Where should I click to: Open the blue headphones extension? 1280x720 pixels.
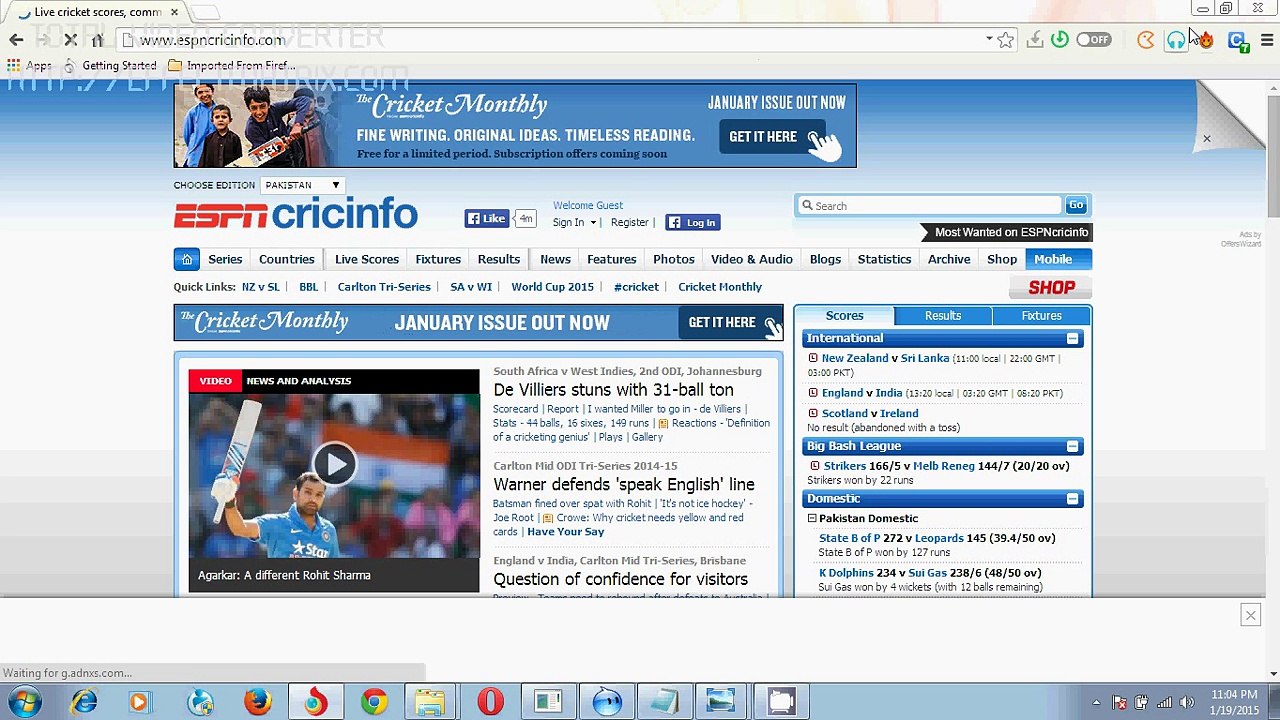click(1176, 40)
